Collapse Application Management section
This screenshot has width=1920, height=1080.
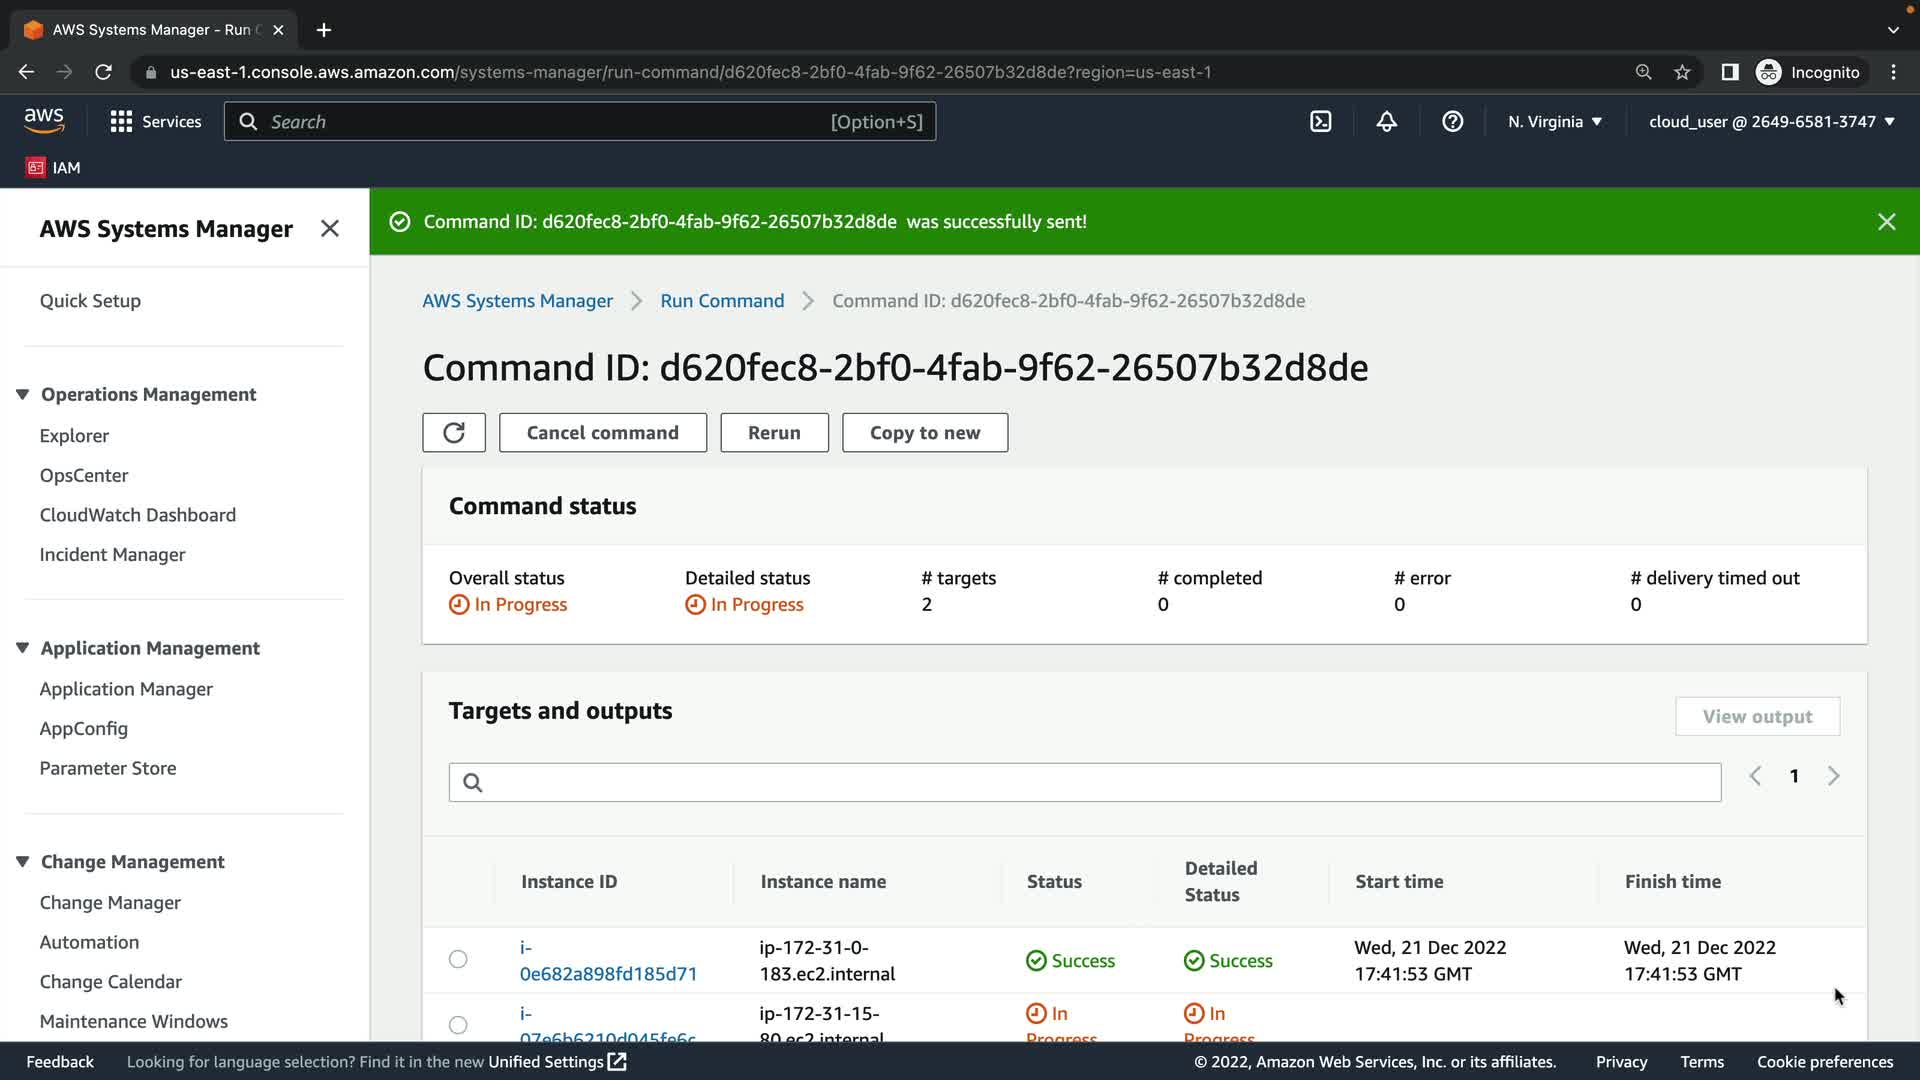point(22,648)
